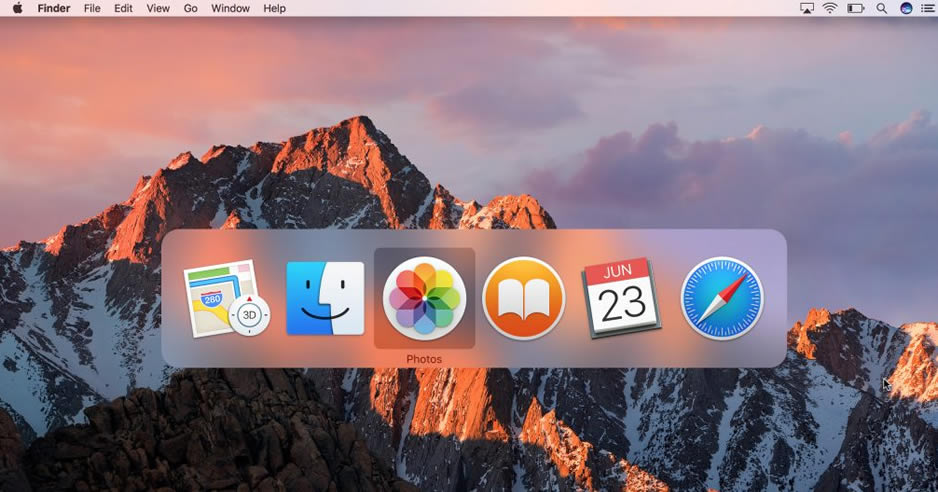Click the Photos label under the icon
This screenshot has height=492, width=938.
point(424,359)
